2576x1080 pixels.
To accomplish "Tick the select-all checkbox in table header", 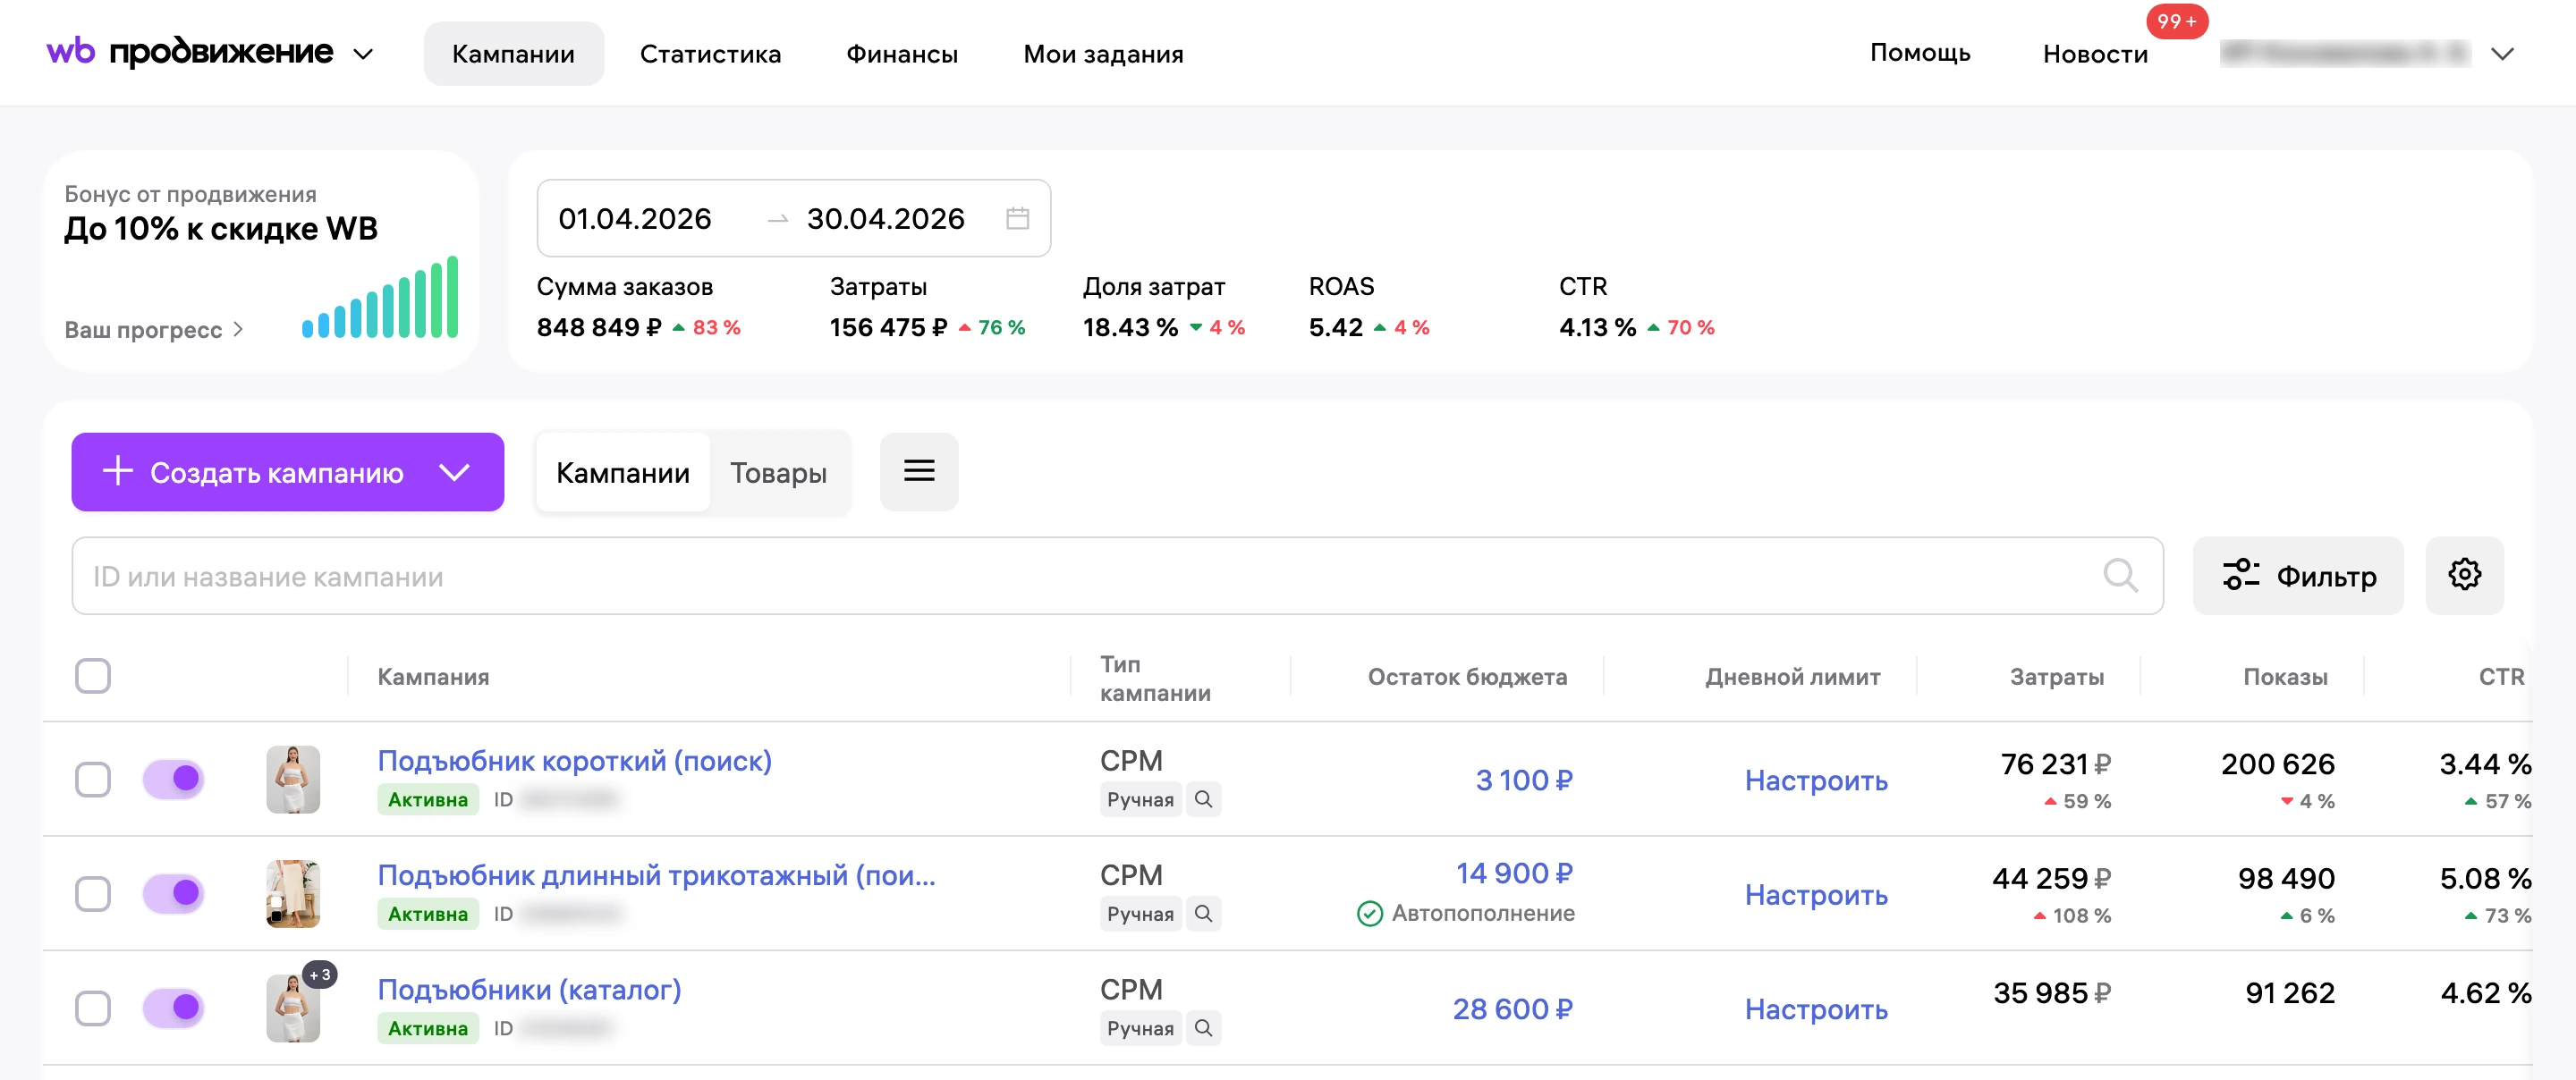I will pyautogui.click(x=93, y=676).
